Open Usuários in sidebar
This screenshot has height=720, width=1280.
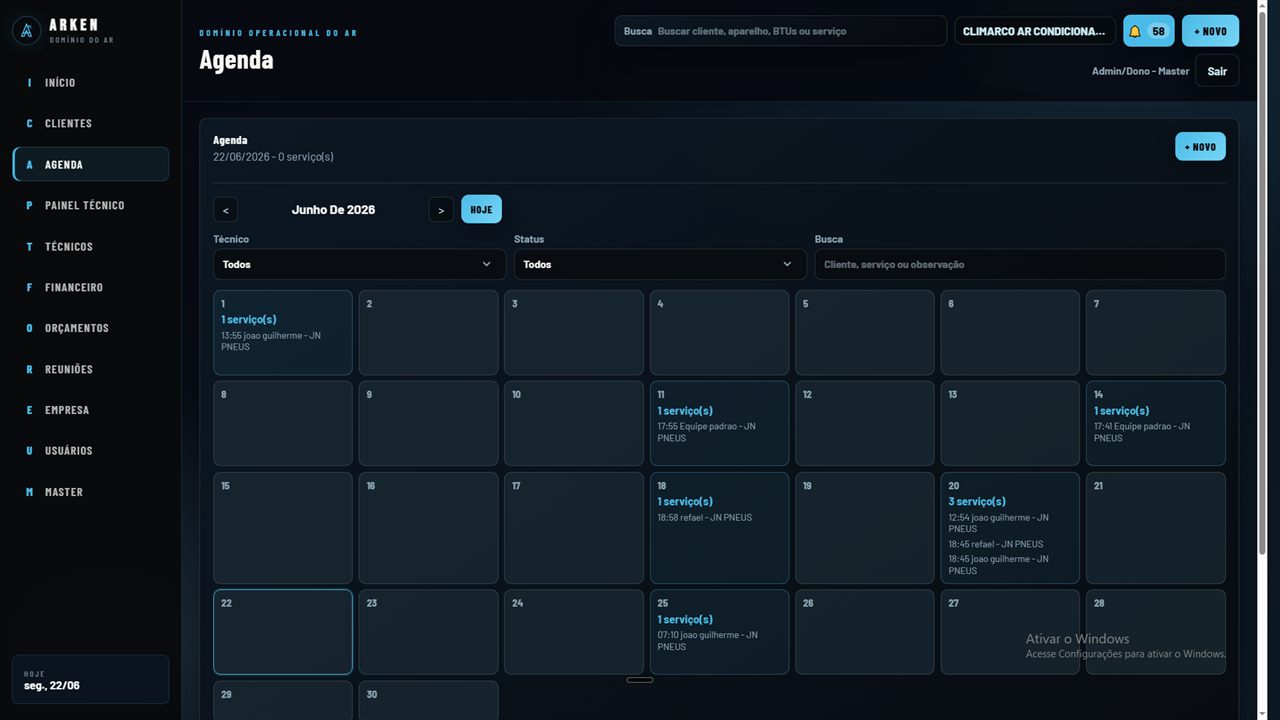pyautogui.click(x=90, y=451)
